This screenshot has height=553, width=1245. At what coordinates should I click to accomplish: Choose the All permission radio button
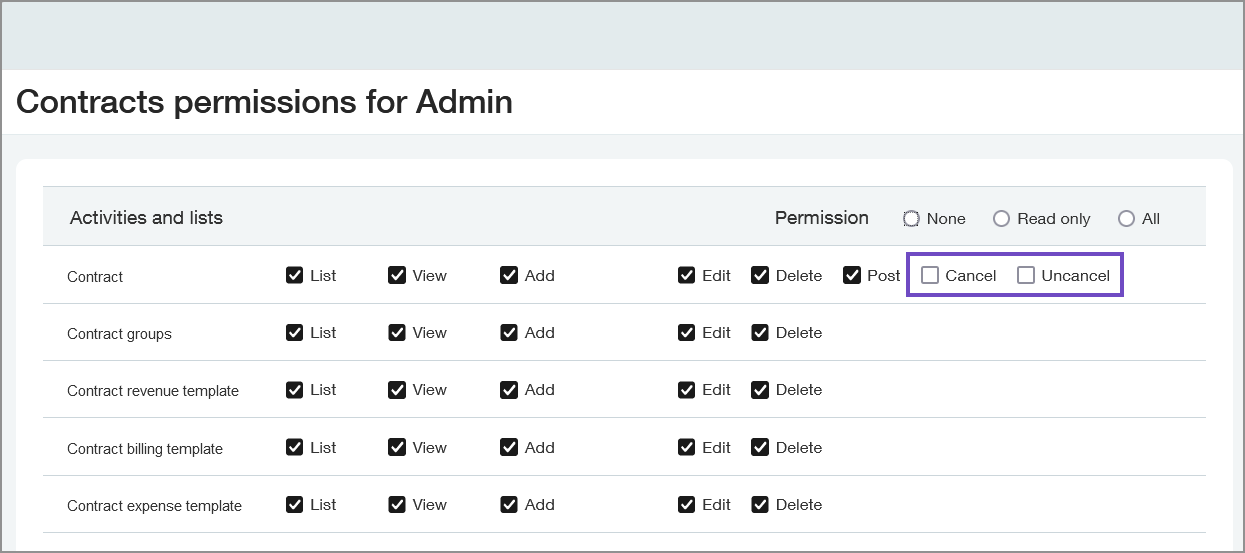point(1127,219)
